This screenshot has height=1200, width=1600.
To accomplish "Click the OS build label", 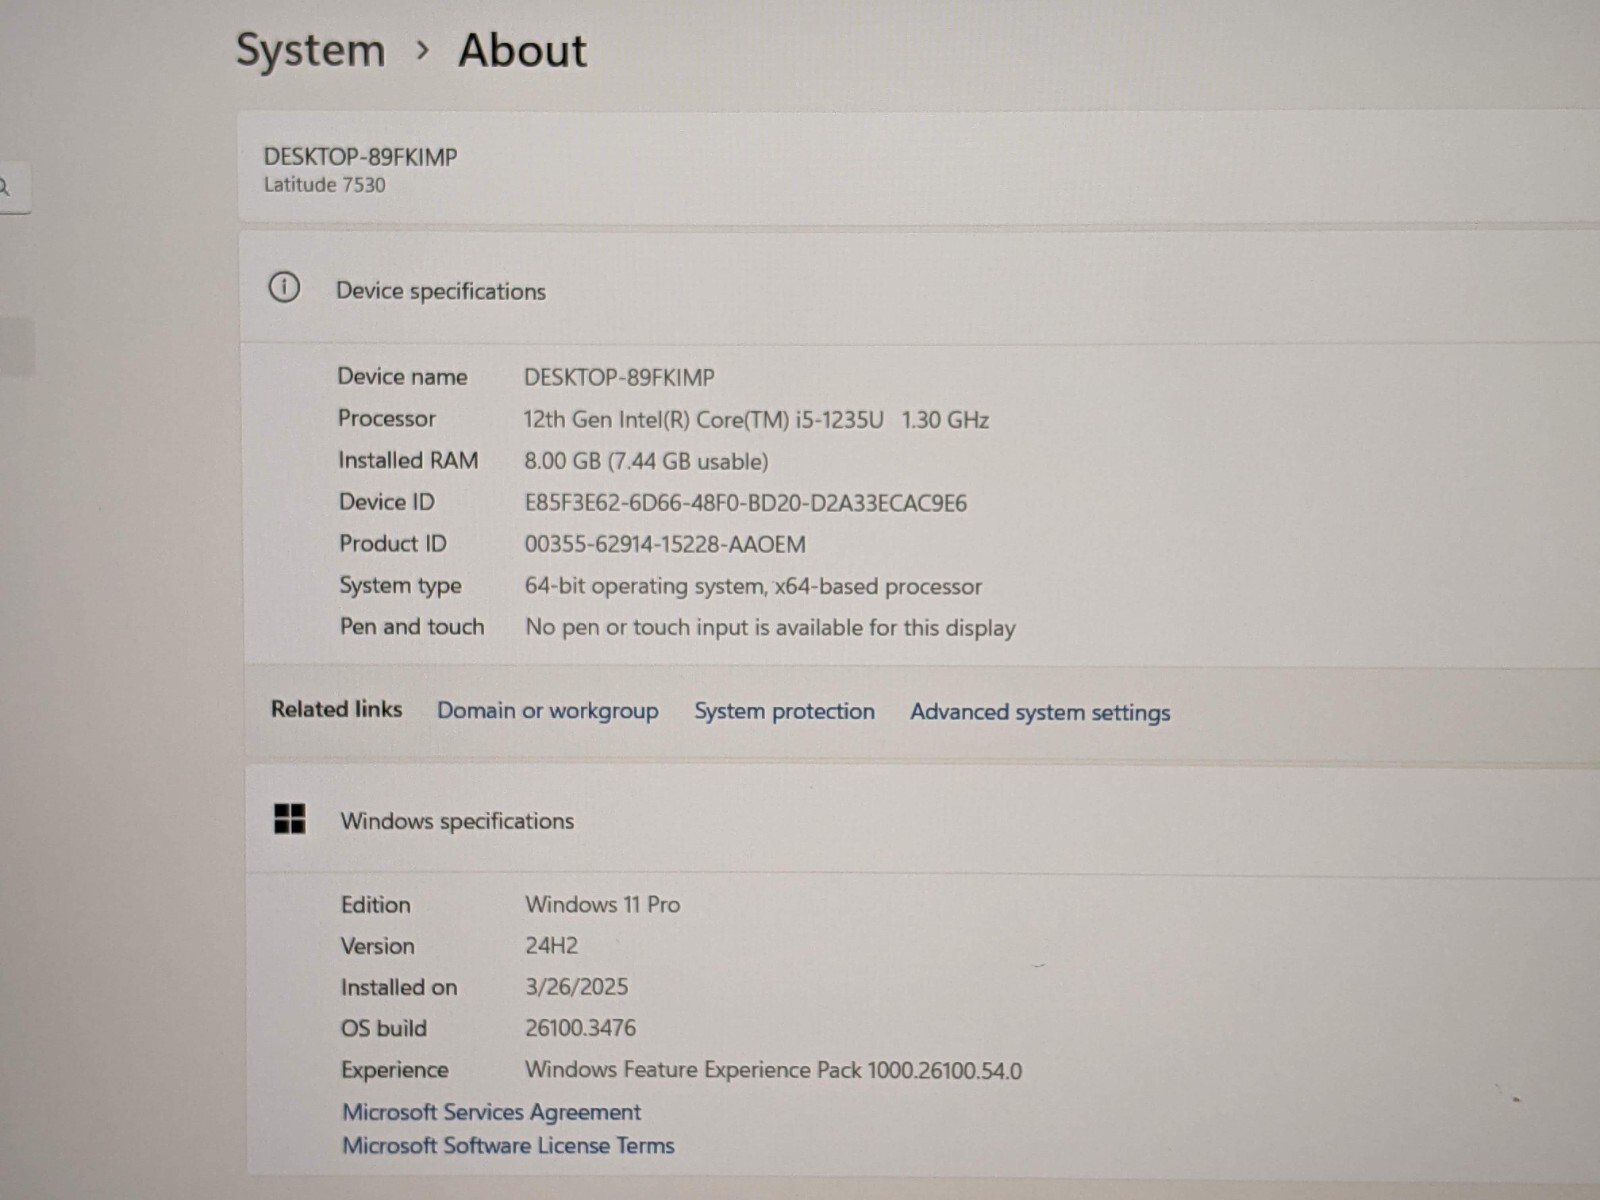I will pos(383,1028).
